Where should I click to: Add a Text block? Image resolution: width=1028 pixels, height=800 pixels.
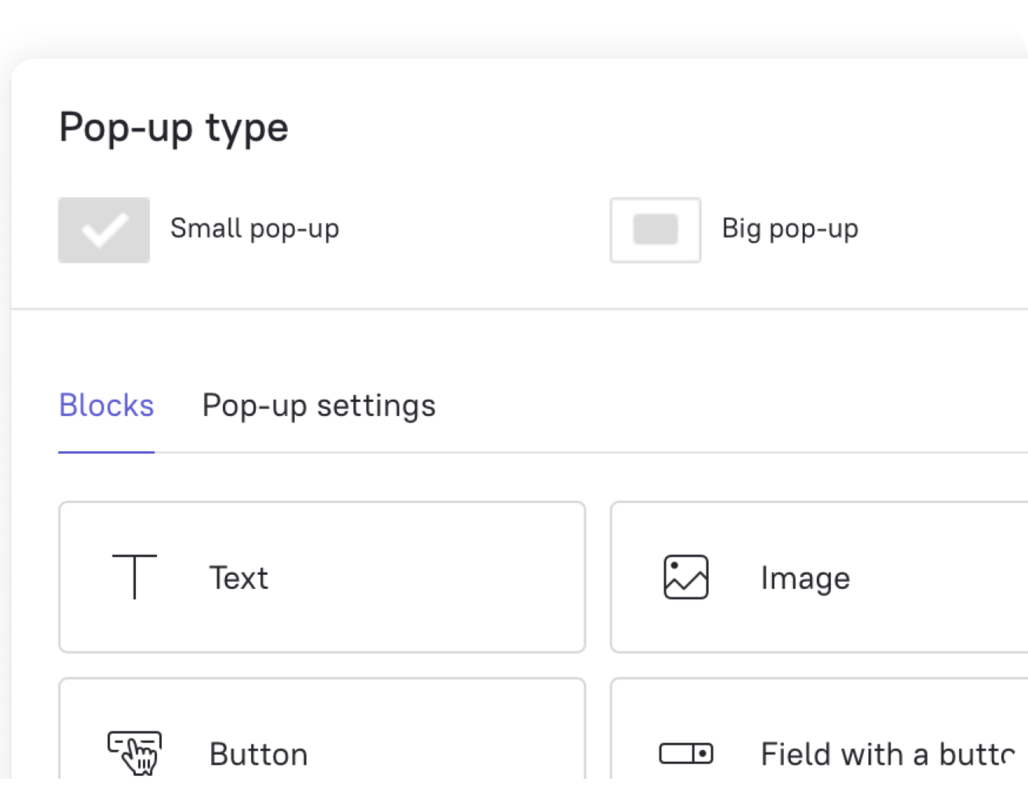(x=322, y=577)
